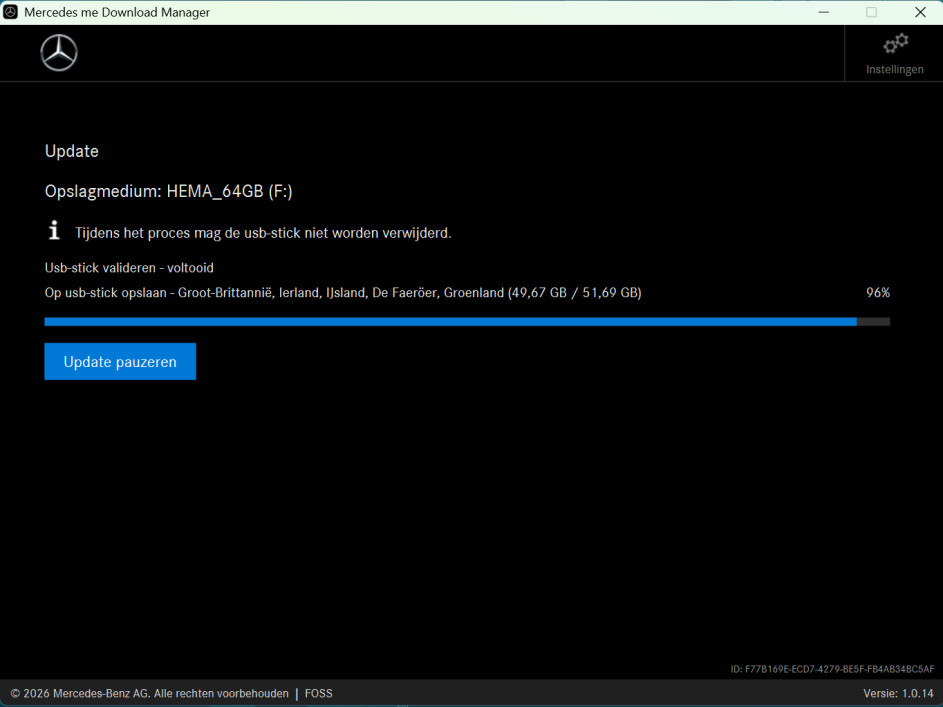
Task: Click the Mercedes-Benz AG copyright text
Action: 150,693
